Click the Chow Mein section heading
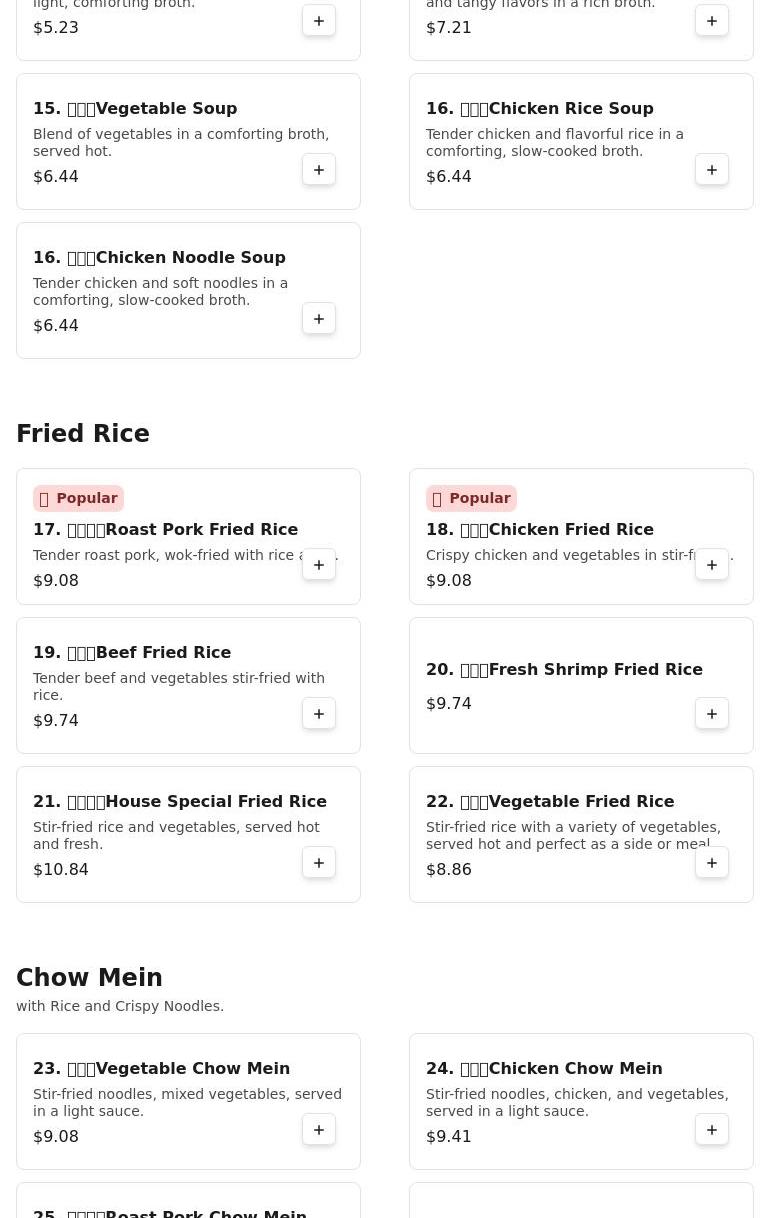The height and width of the screenshot is (1218, 770). pos(89,978)
